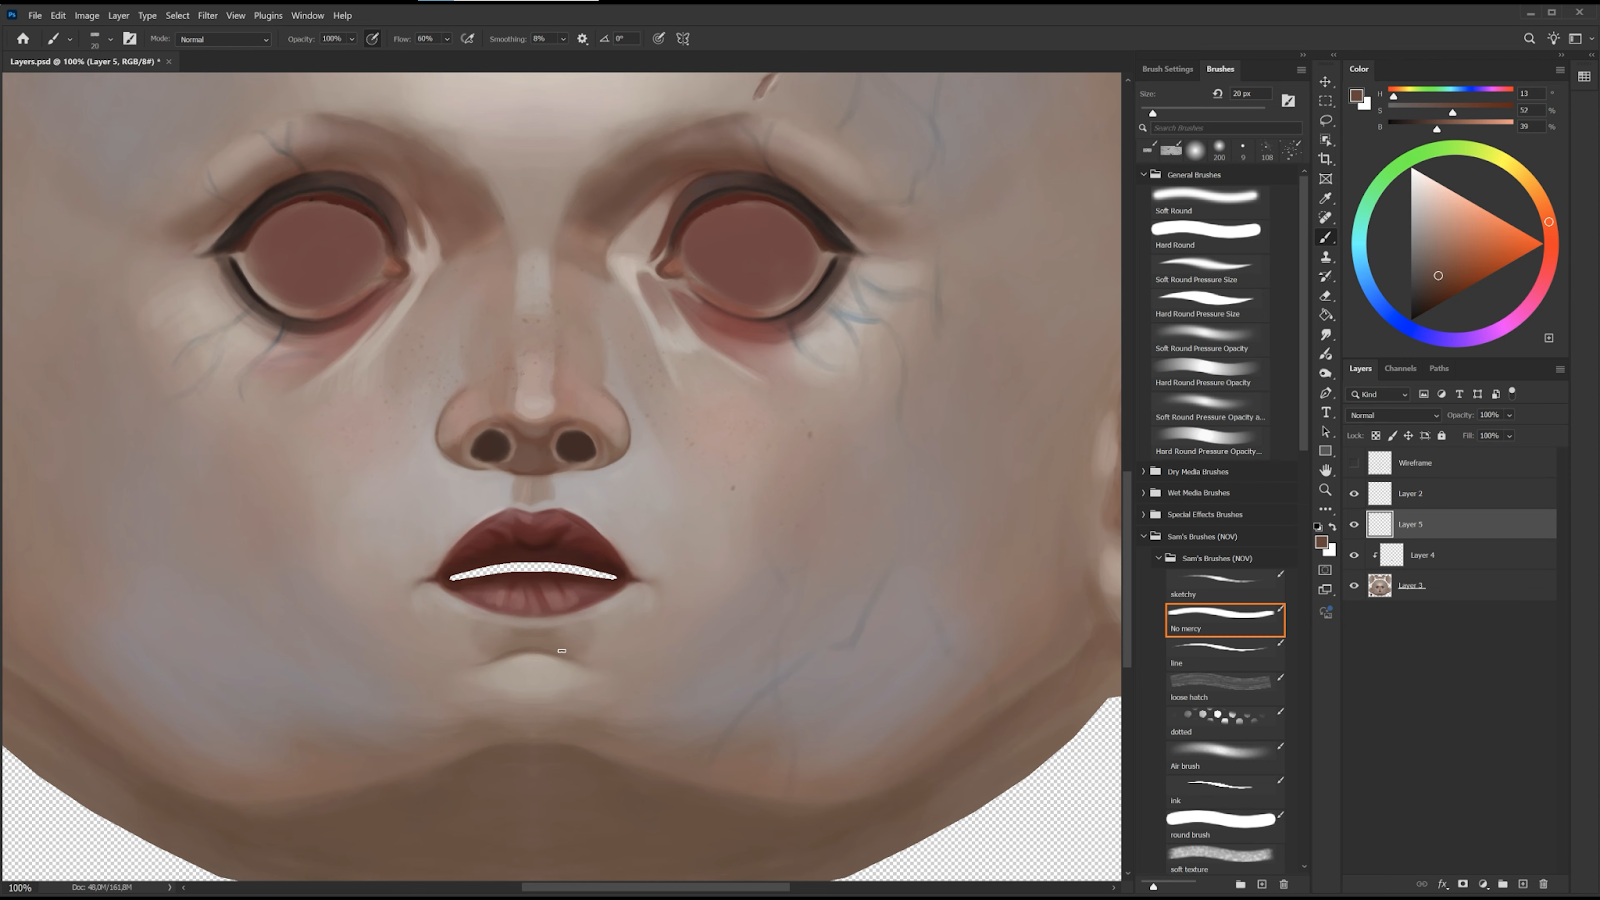The width and height of the screenshot is (1600, 900).
Task: Select the Rectangular Marquee tool
Action: click(x=1326, y=101)
